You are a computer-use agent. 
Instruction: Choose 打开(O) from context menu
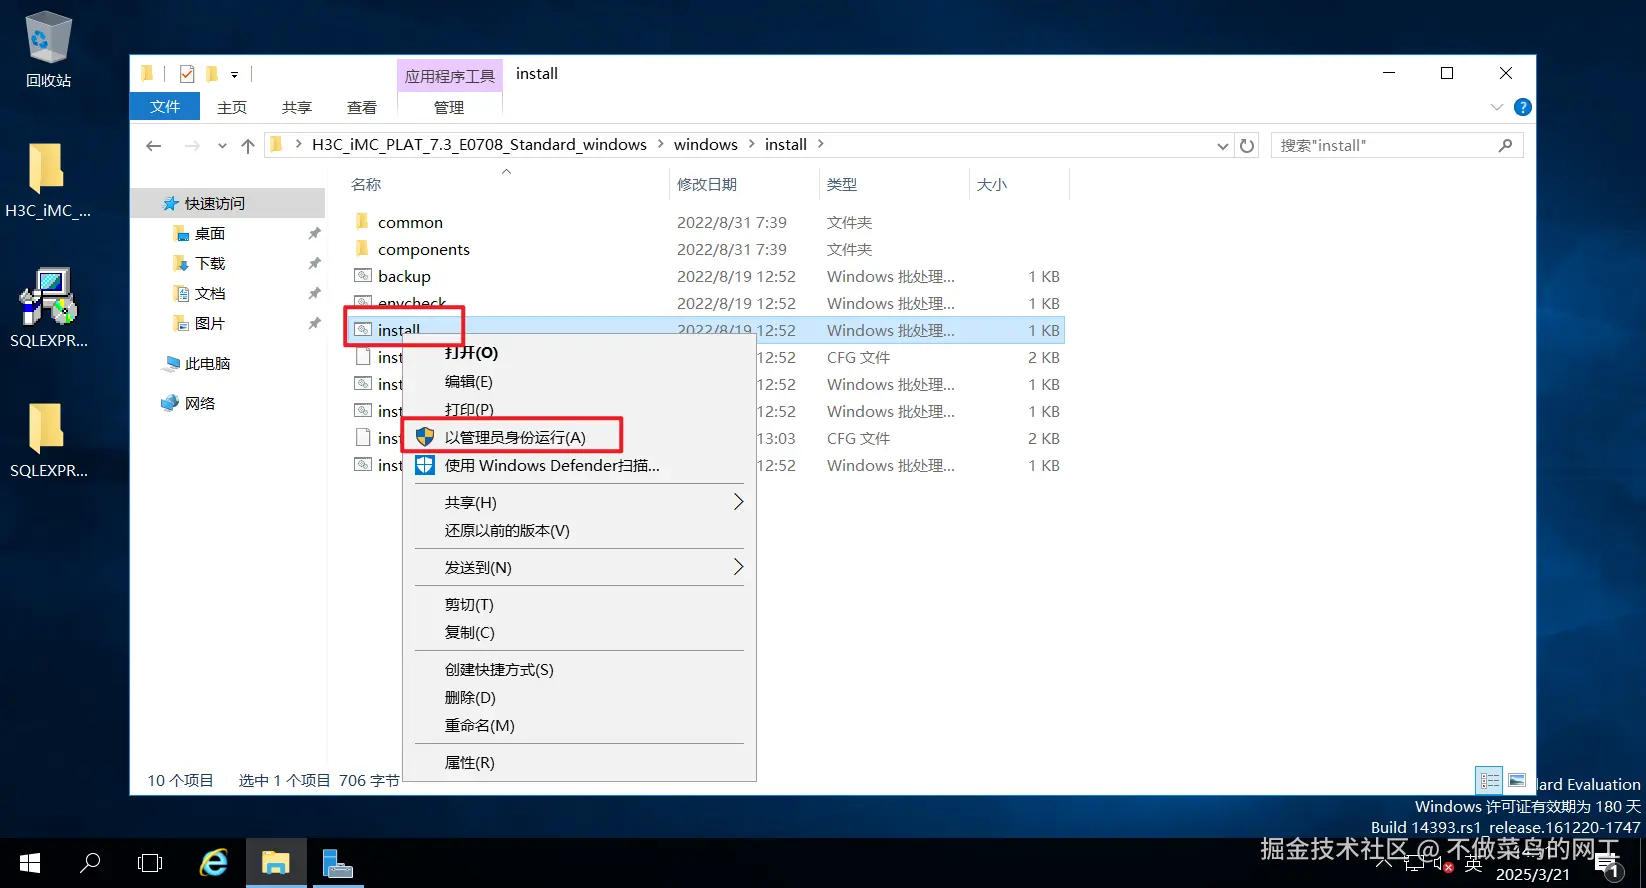click(579, 353)
